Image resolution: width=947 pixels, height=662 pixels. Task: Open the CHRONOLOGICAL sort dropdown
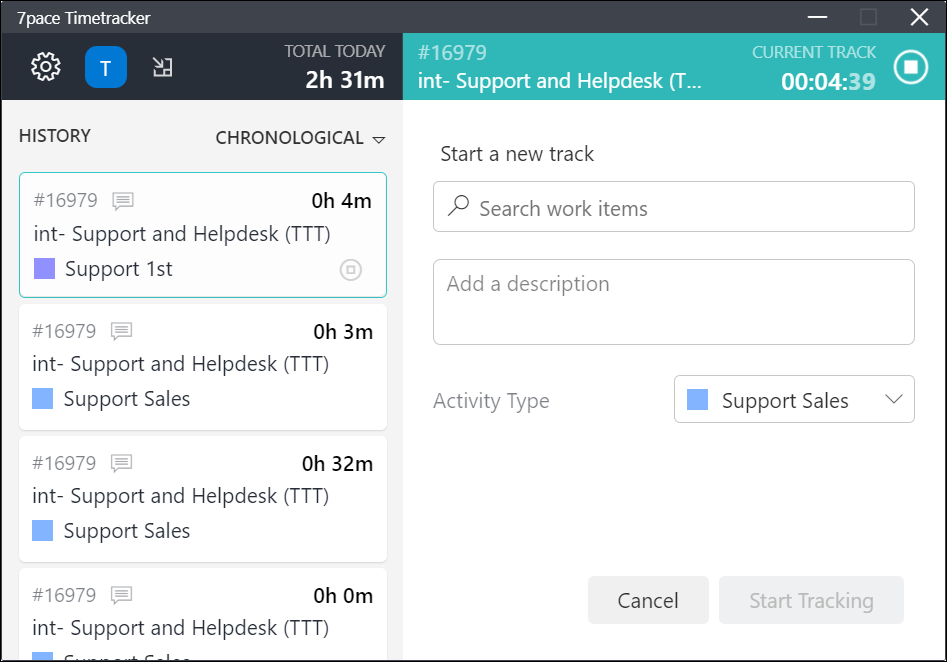point(300,138)
